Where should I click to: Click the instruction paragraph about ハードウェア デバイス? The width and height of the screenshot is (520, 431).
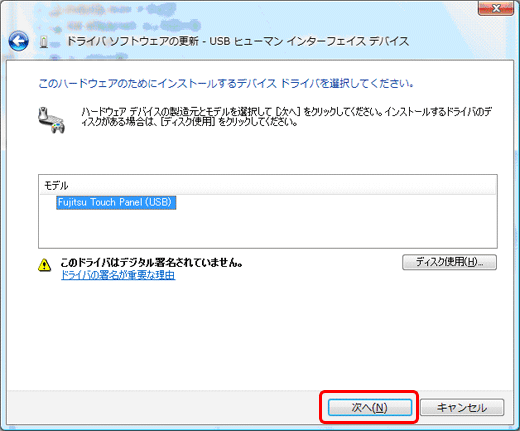pos(287,117)
